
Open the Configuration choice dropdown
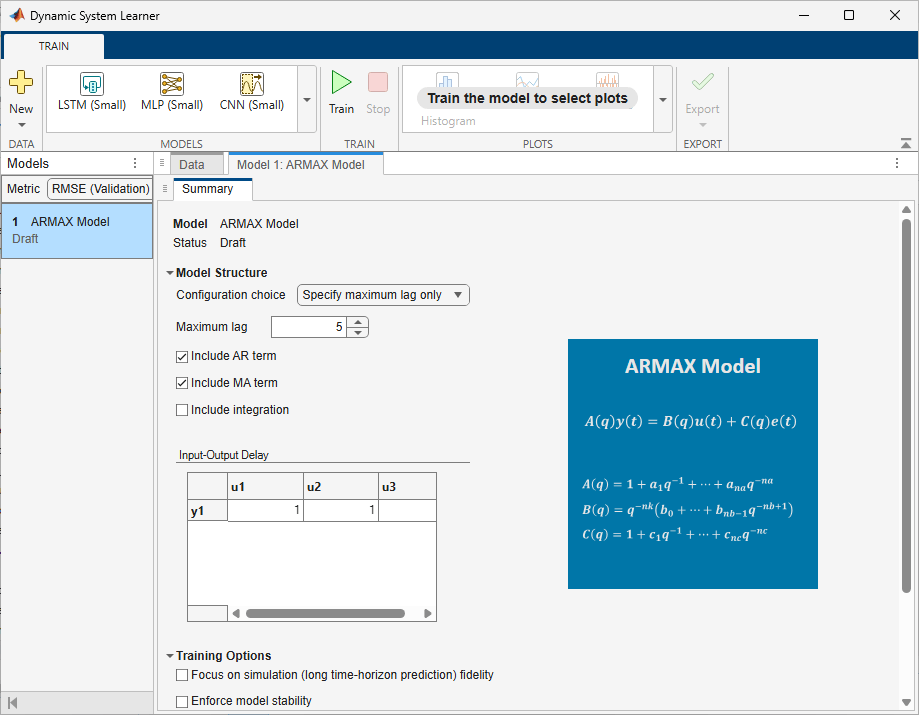383,295
